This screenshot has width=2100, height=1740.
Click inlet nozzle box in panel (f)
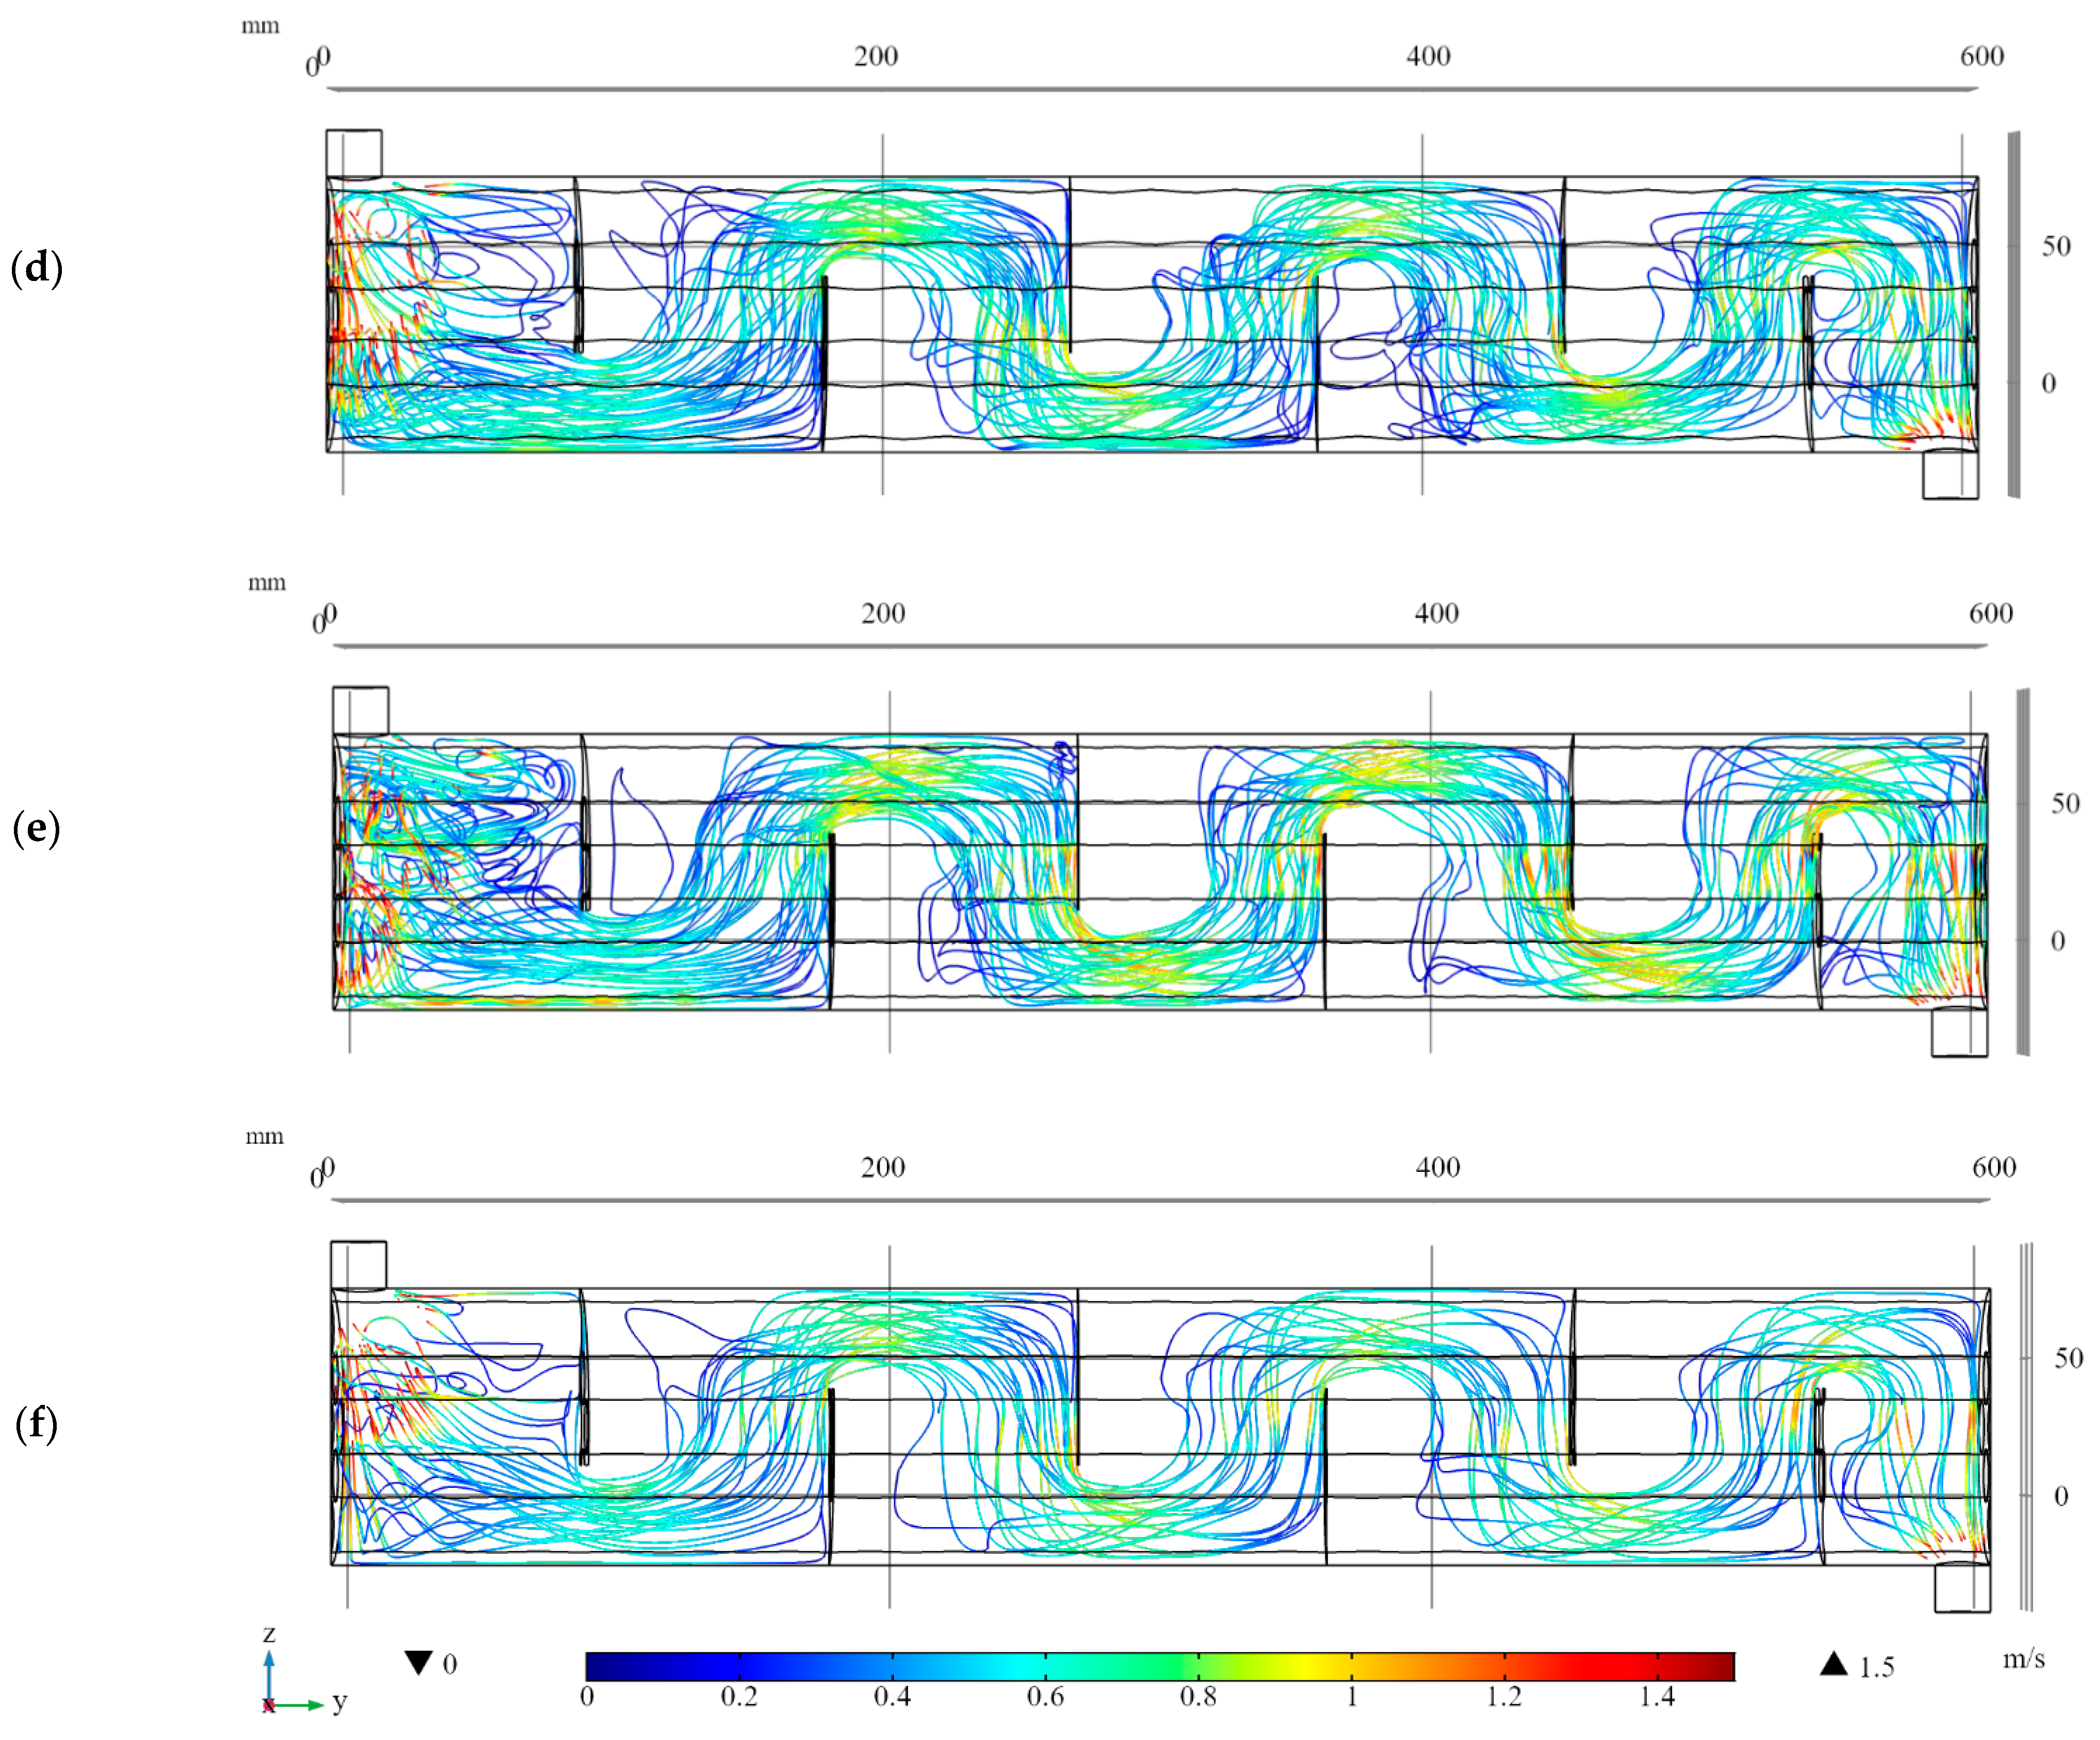tap(358, 1265)
